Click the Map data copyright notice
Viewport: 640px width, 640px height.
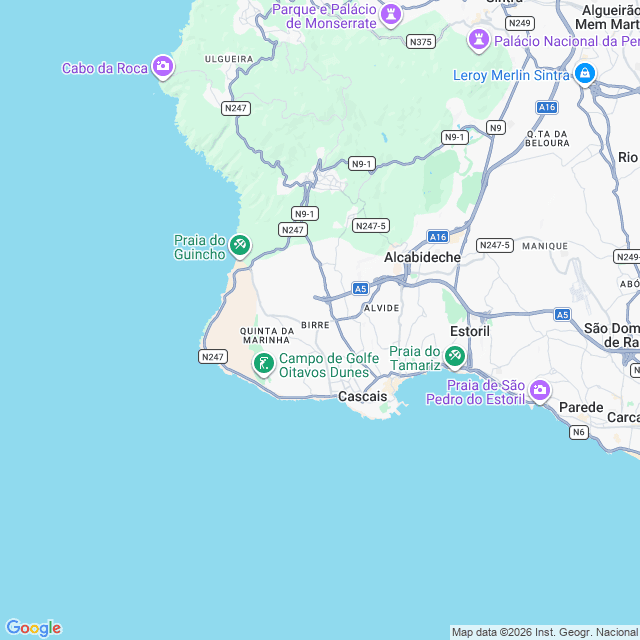click(545, 633)
